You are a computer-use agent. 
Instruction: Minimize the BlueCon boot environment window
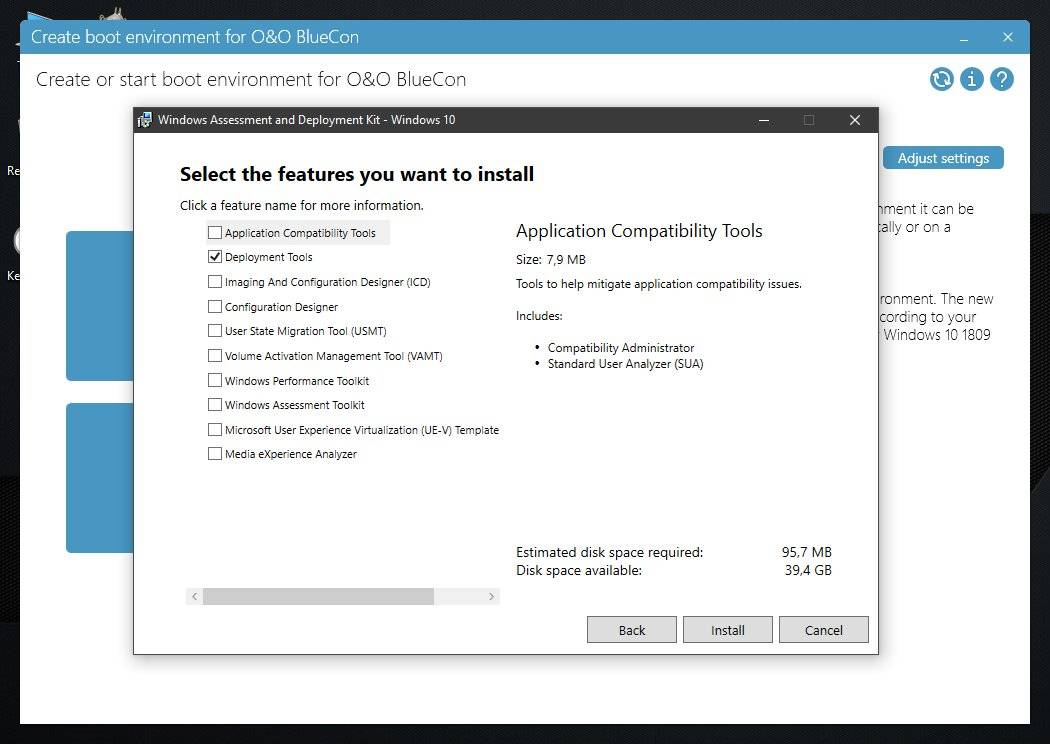(x=964, y=38)
